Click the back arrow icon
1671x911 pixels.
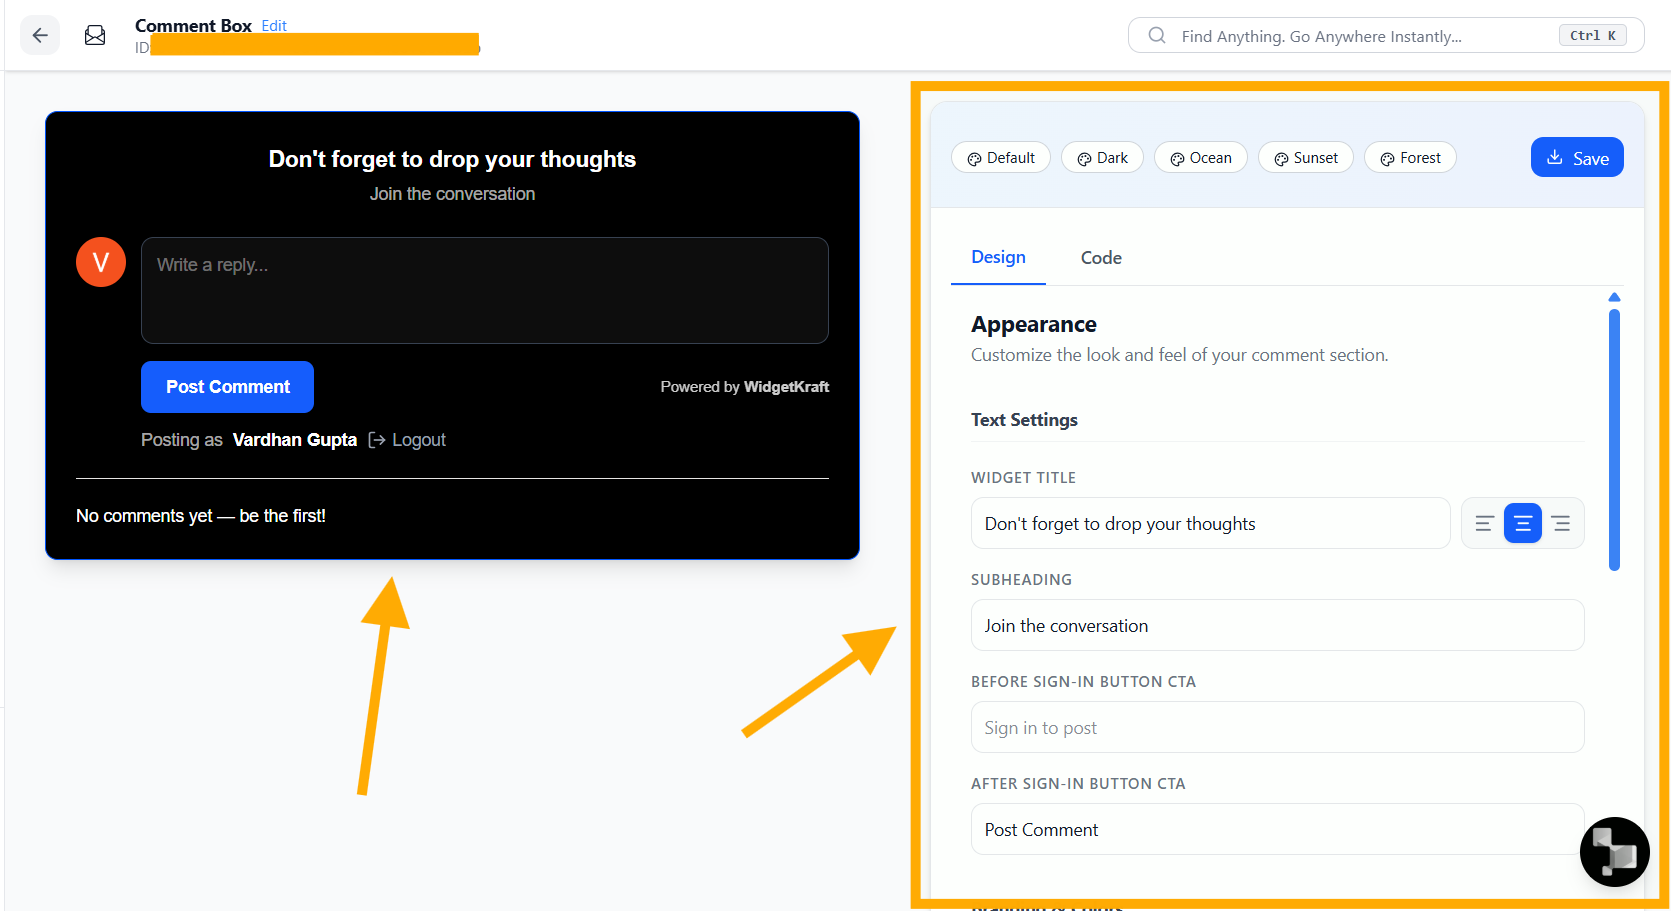tap(40, 36)
